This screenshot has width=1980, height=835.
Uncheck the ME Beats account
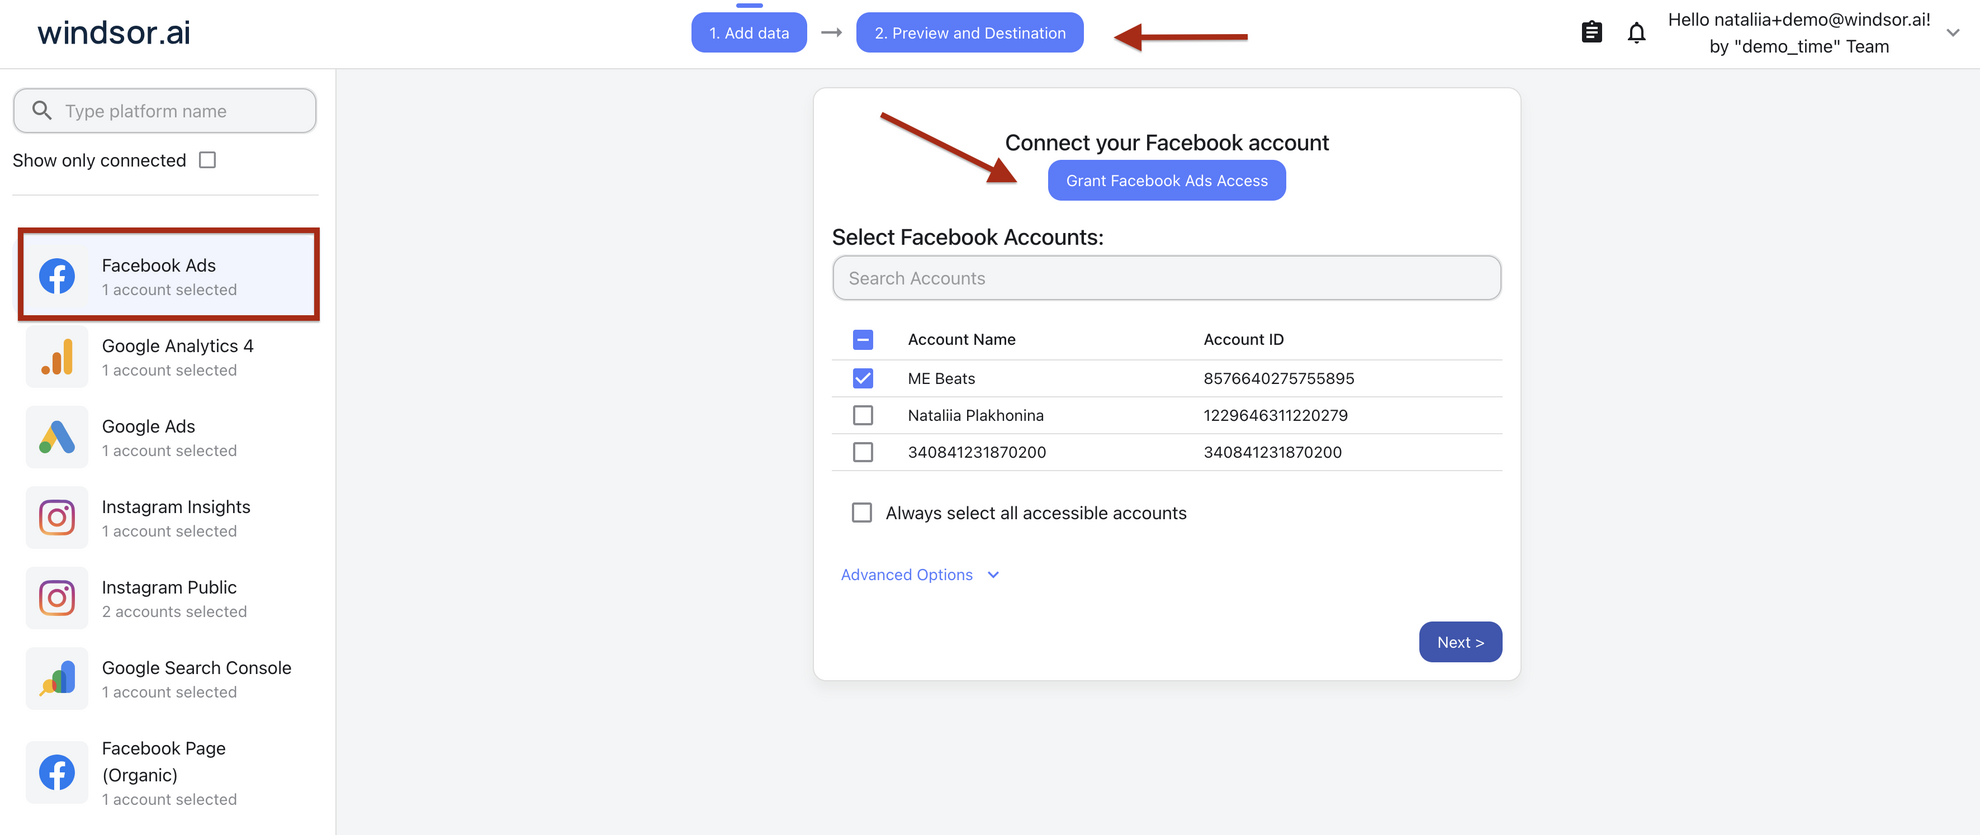coord(863,378)
